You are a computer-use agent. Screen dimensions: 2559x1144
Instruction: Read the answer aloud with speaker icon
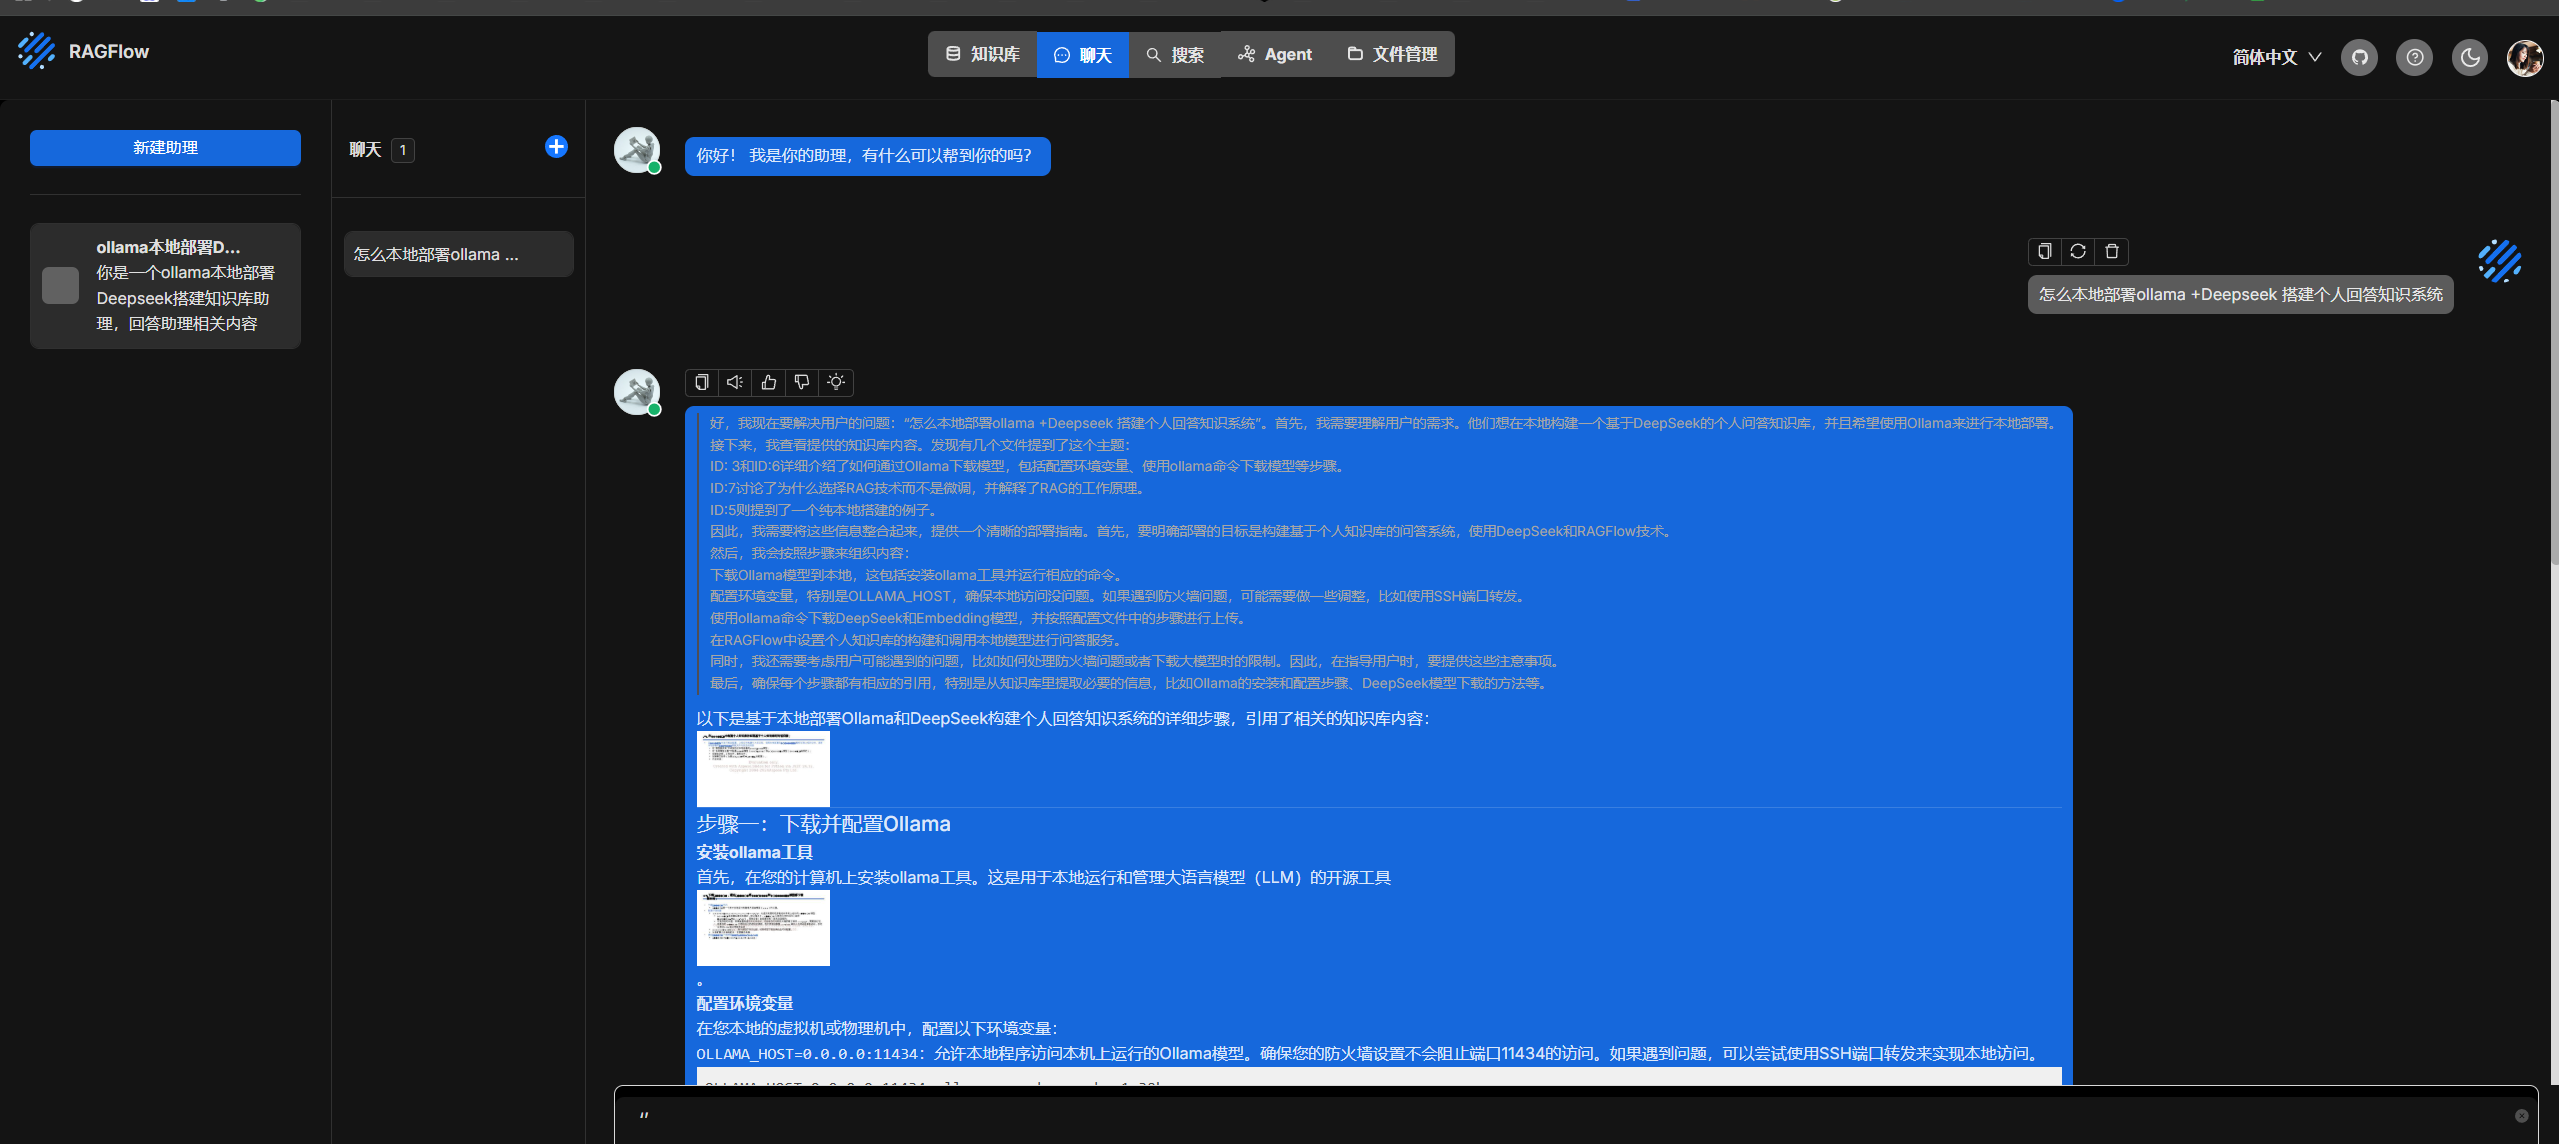735,382
